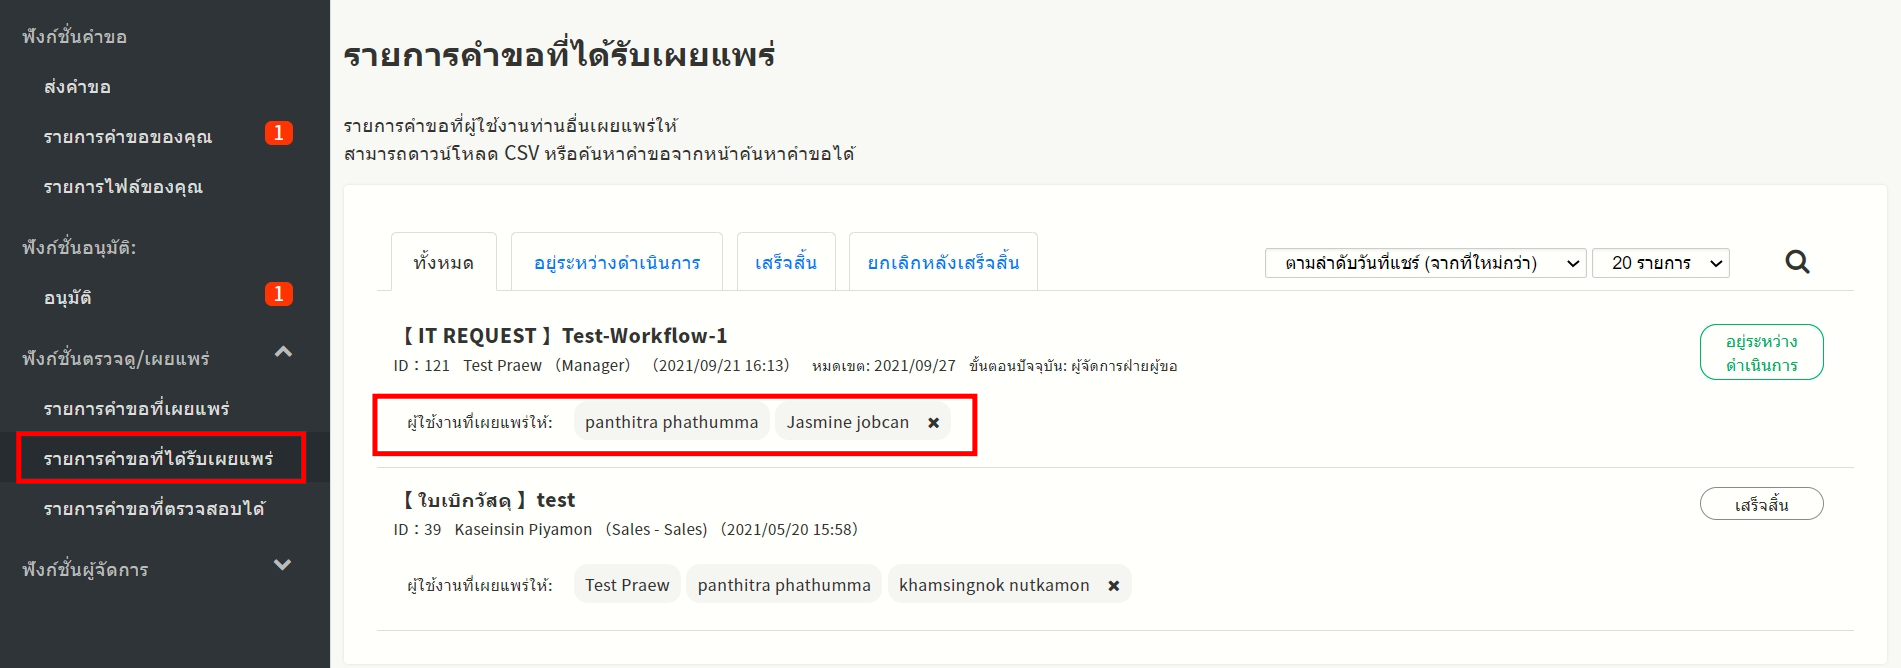Go to รายการไฟล์ของคุณ in the sidebar
The image size is (1901, 668).
point(123,187)
